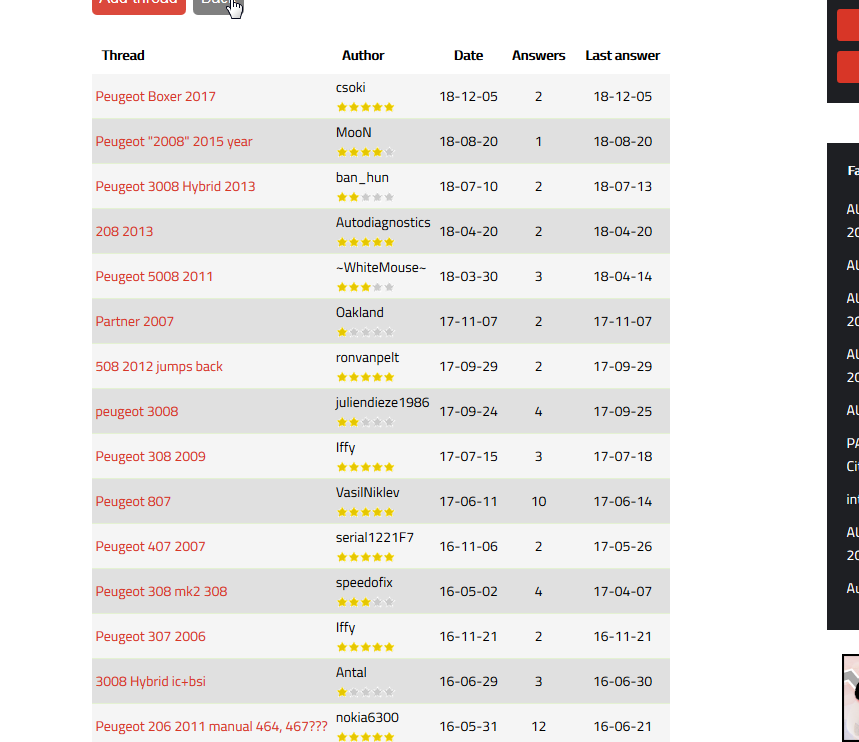Click author name speedofix
The width and height of the screenshot is (859, 742).
[364, 582]
